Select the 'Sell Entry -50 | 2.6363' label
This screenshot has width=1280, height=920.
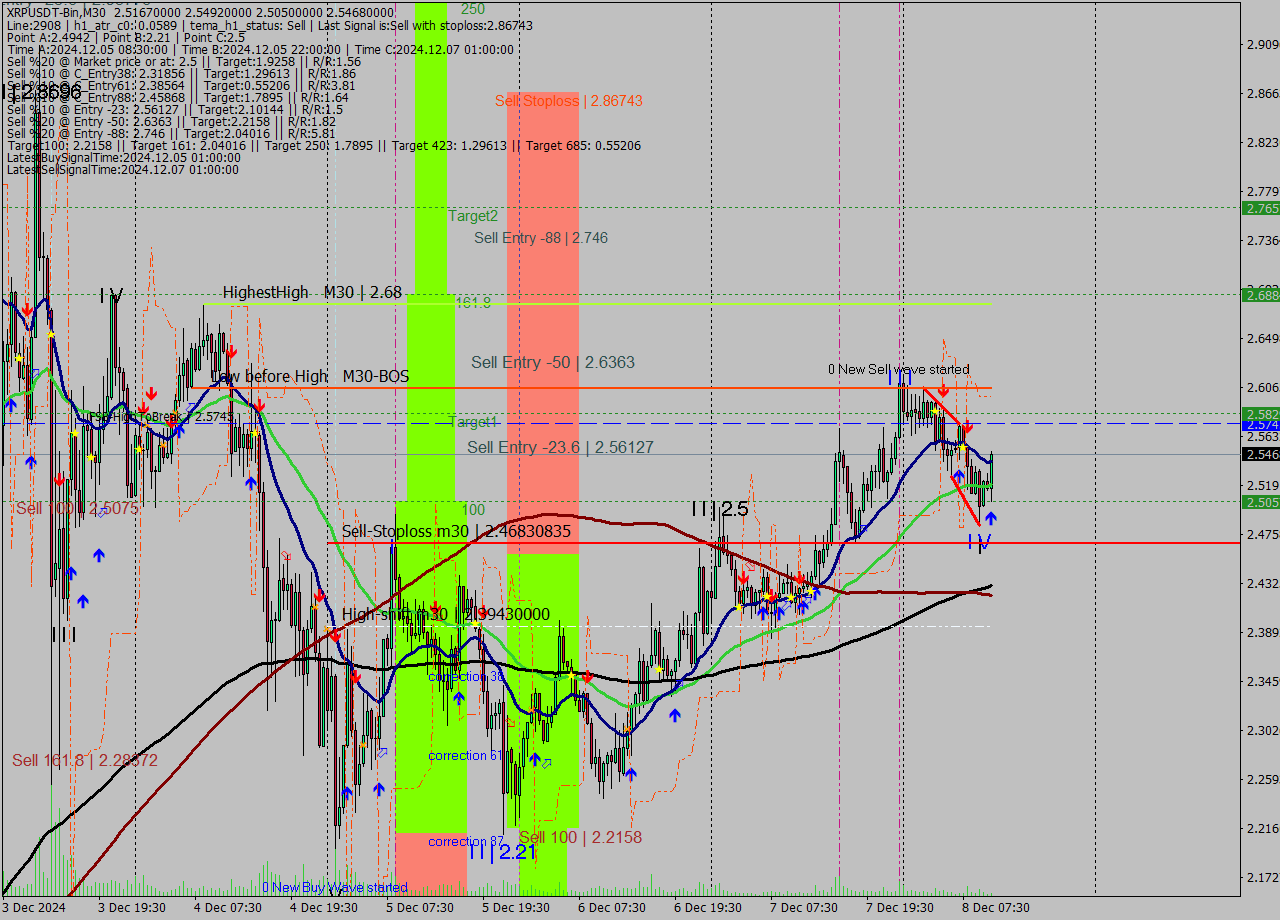pyautogui.click(x=553, y=362)
